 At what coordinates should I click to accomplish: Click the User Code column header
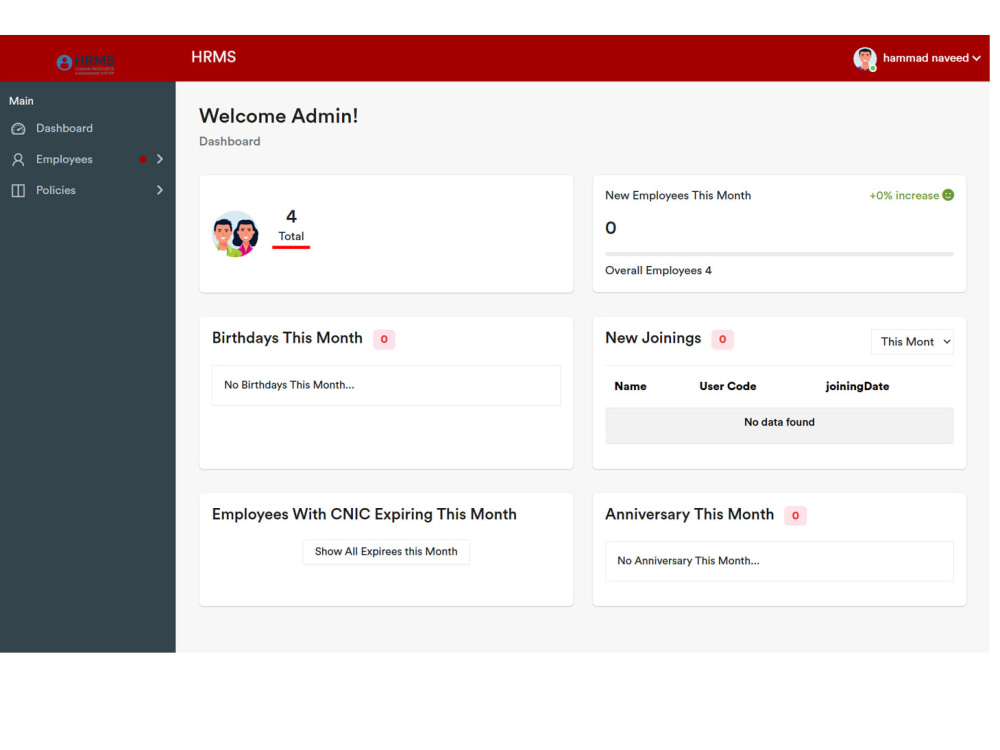pos(728,386)
